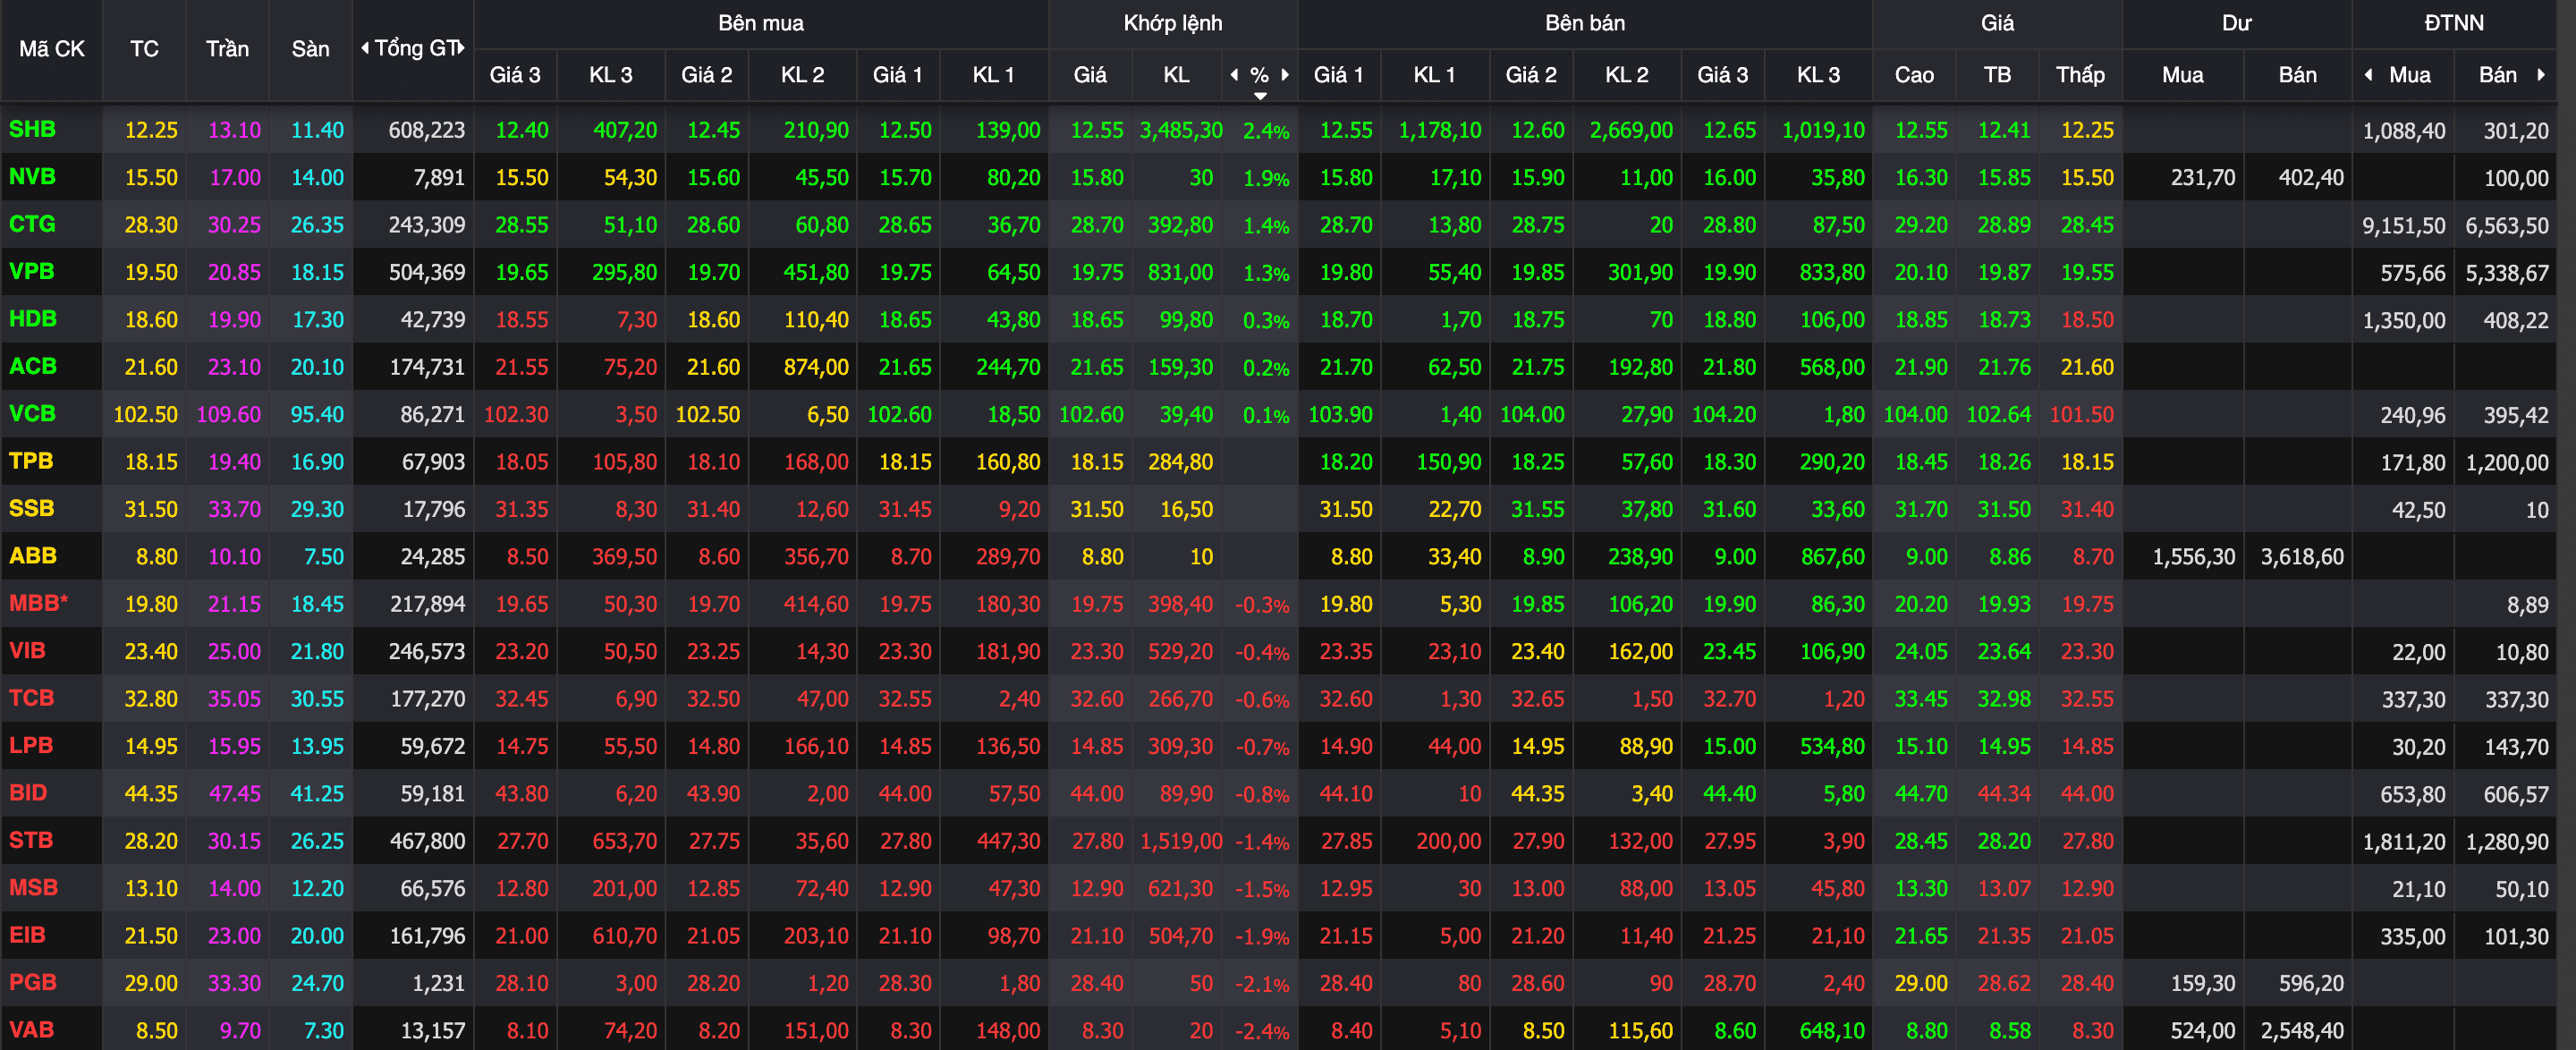Click the Trần column header
2576x1050 pixels.
227,49
